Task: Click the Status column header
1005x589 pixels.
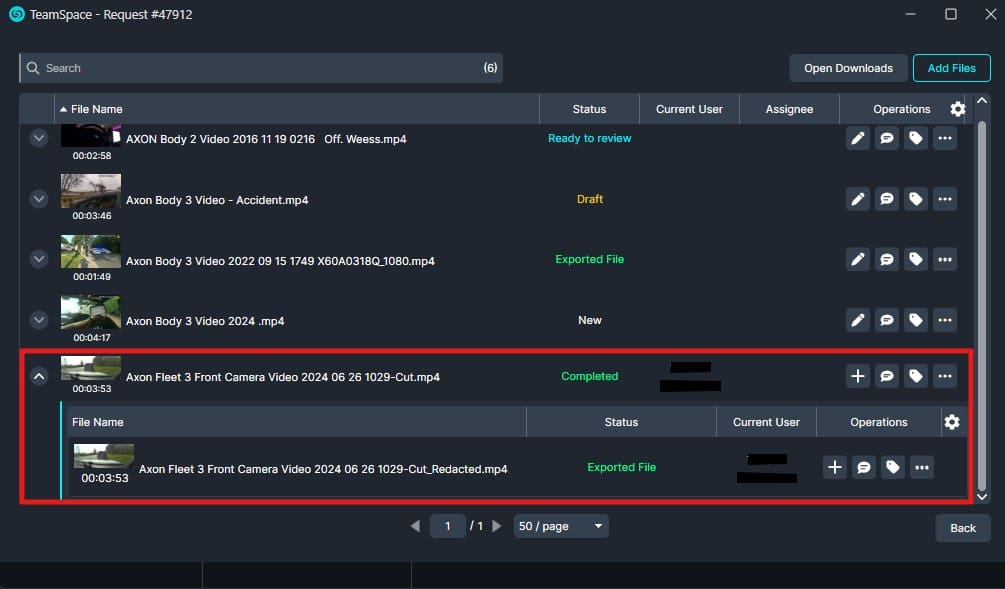Action: pos(589,109)
